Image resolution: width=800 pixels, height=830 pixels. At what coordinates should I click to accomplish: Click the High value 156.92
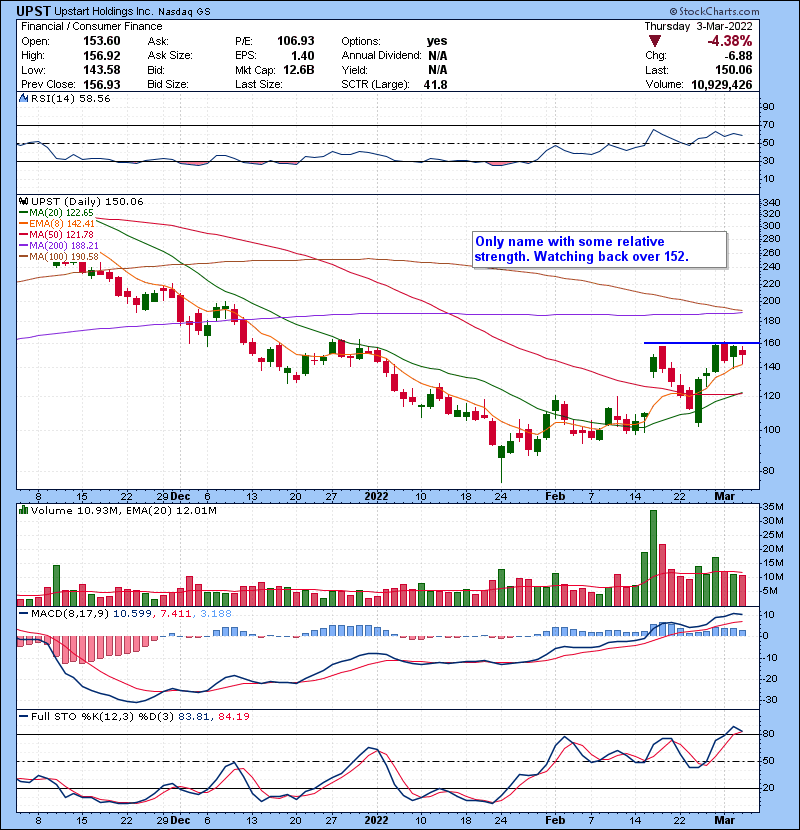102,56
